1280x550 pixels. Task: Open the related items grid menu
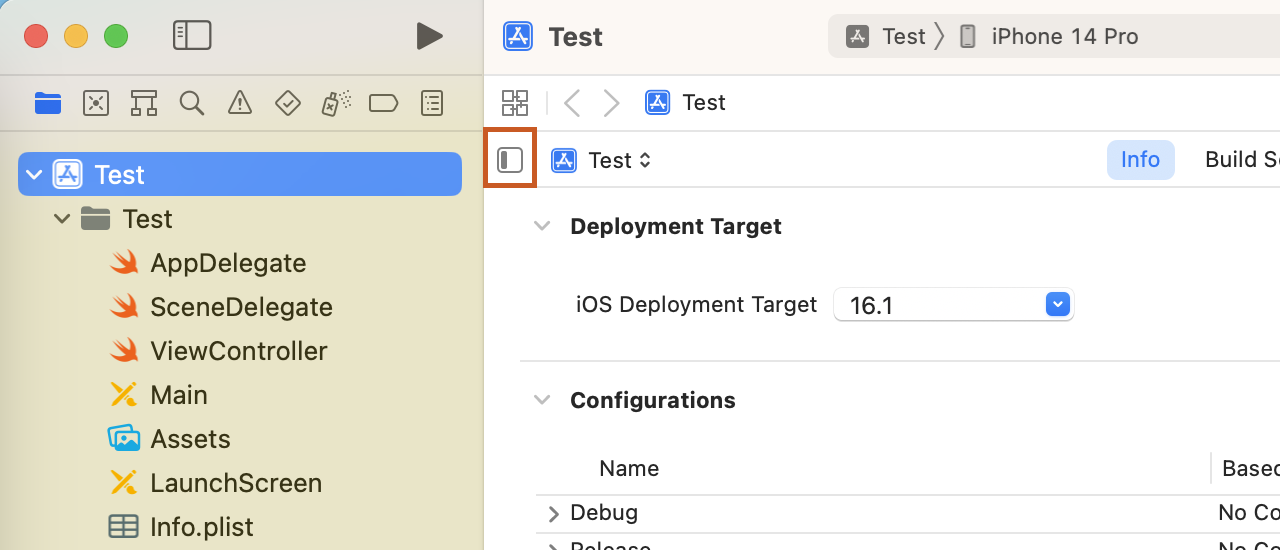point(515,103)
